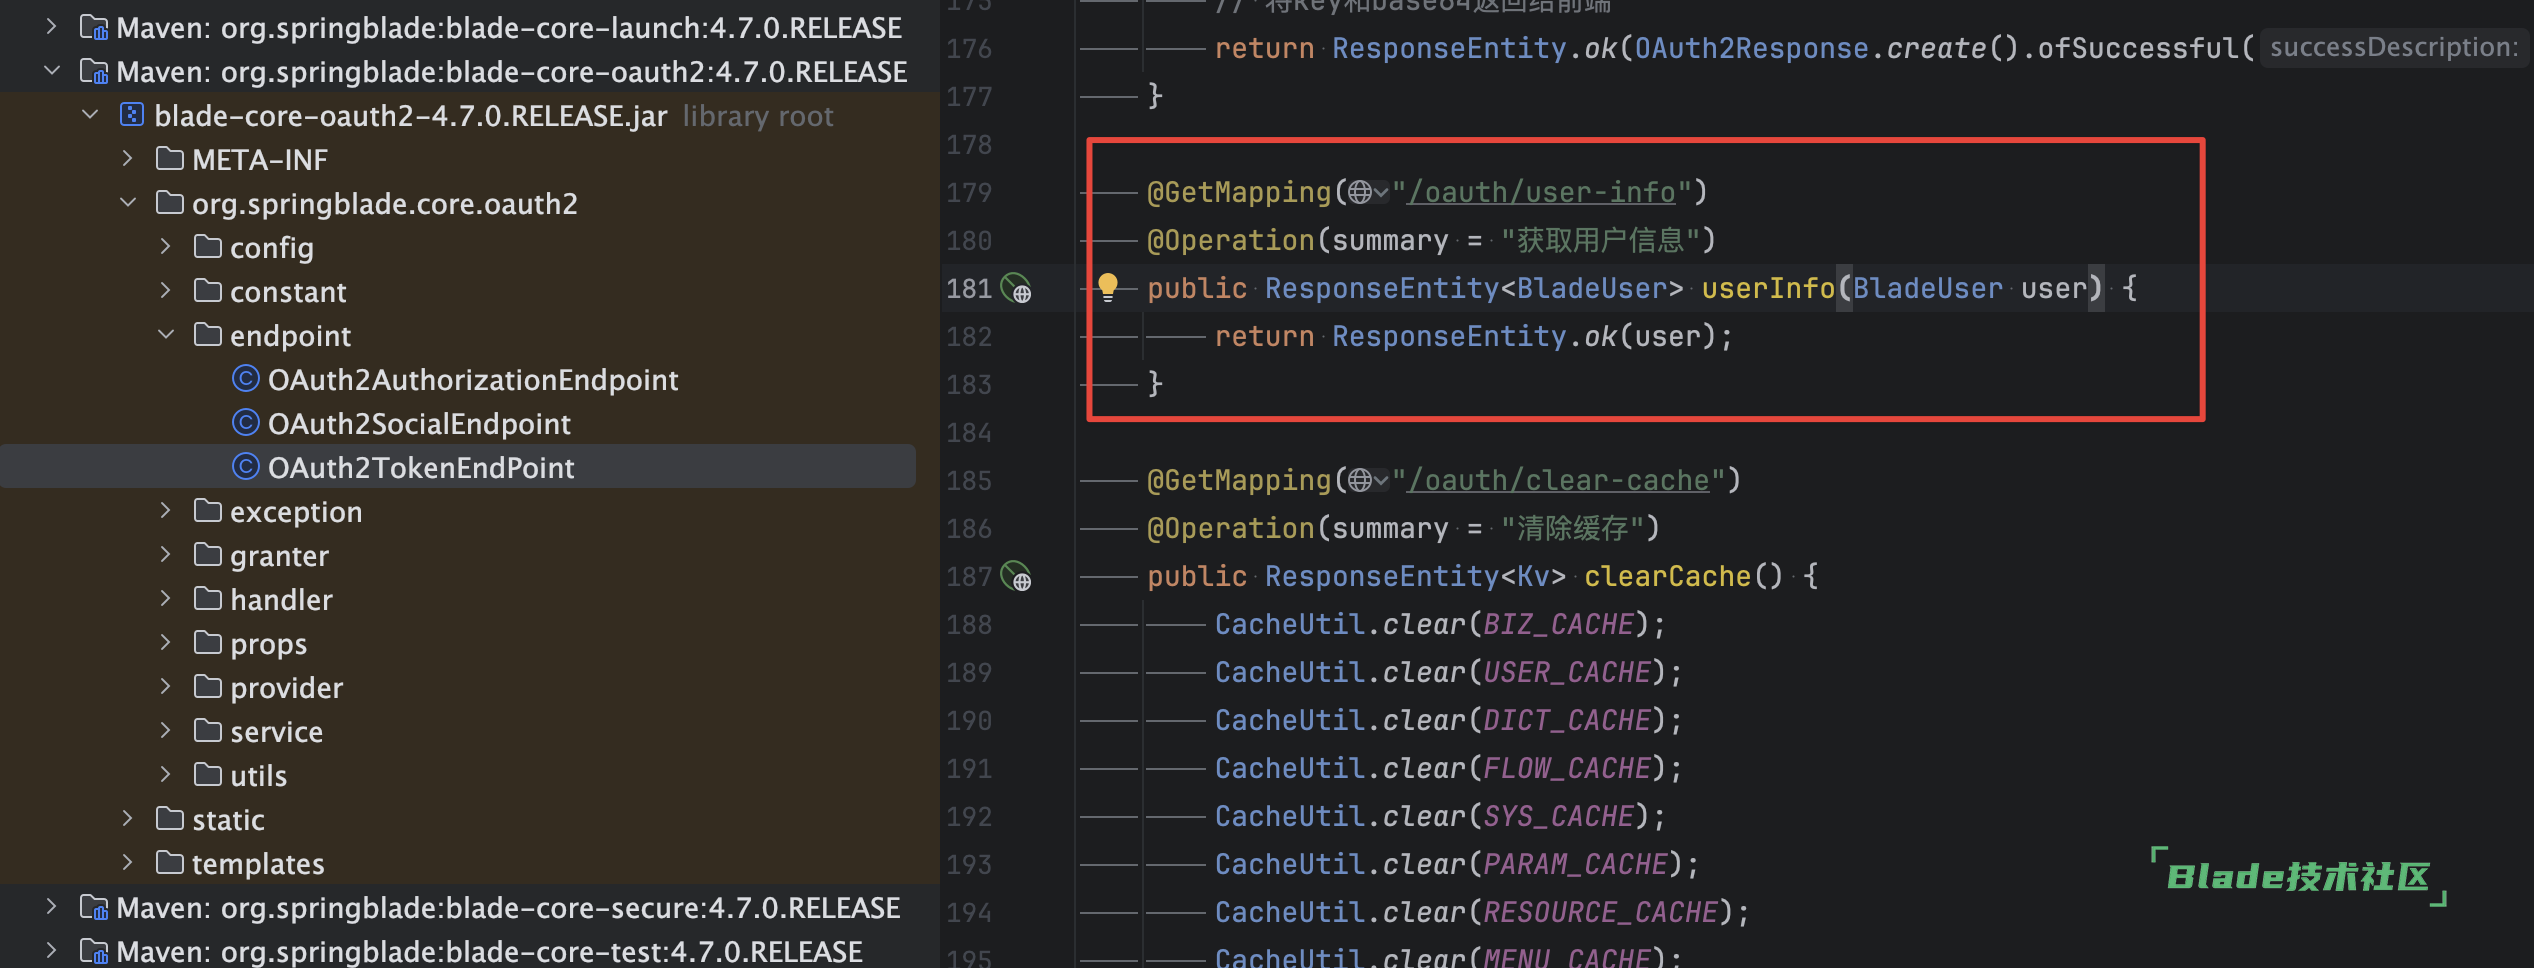The image size is (2534, 968).
Task: Open the /oauth/user-info URL mapping link
Action: coord(1541,192)
